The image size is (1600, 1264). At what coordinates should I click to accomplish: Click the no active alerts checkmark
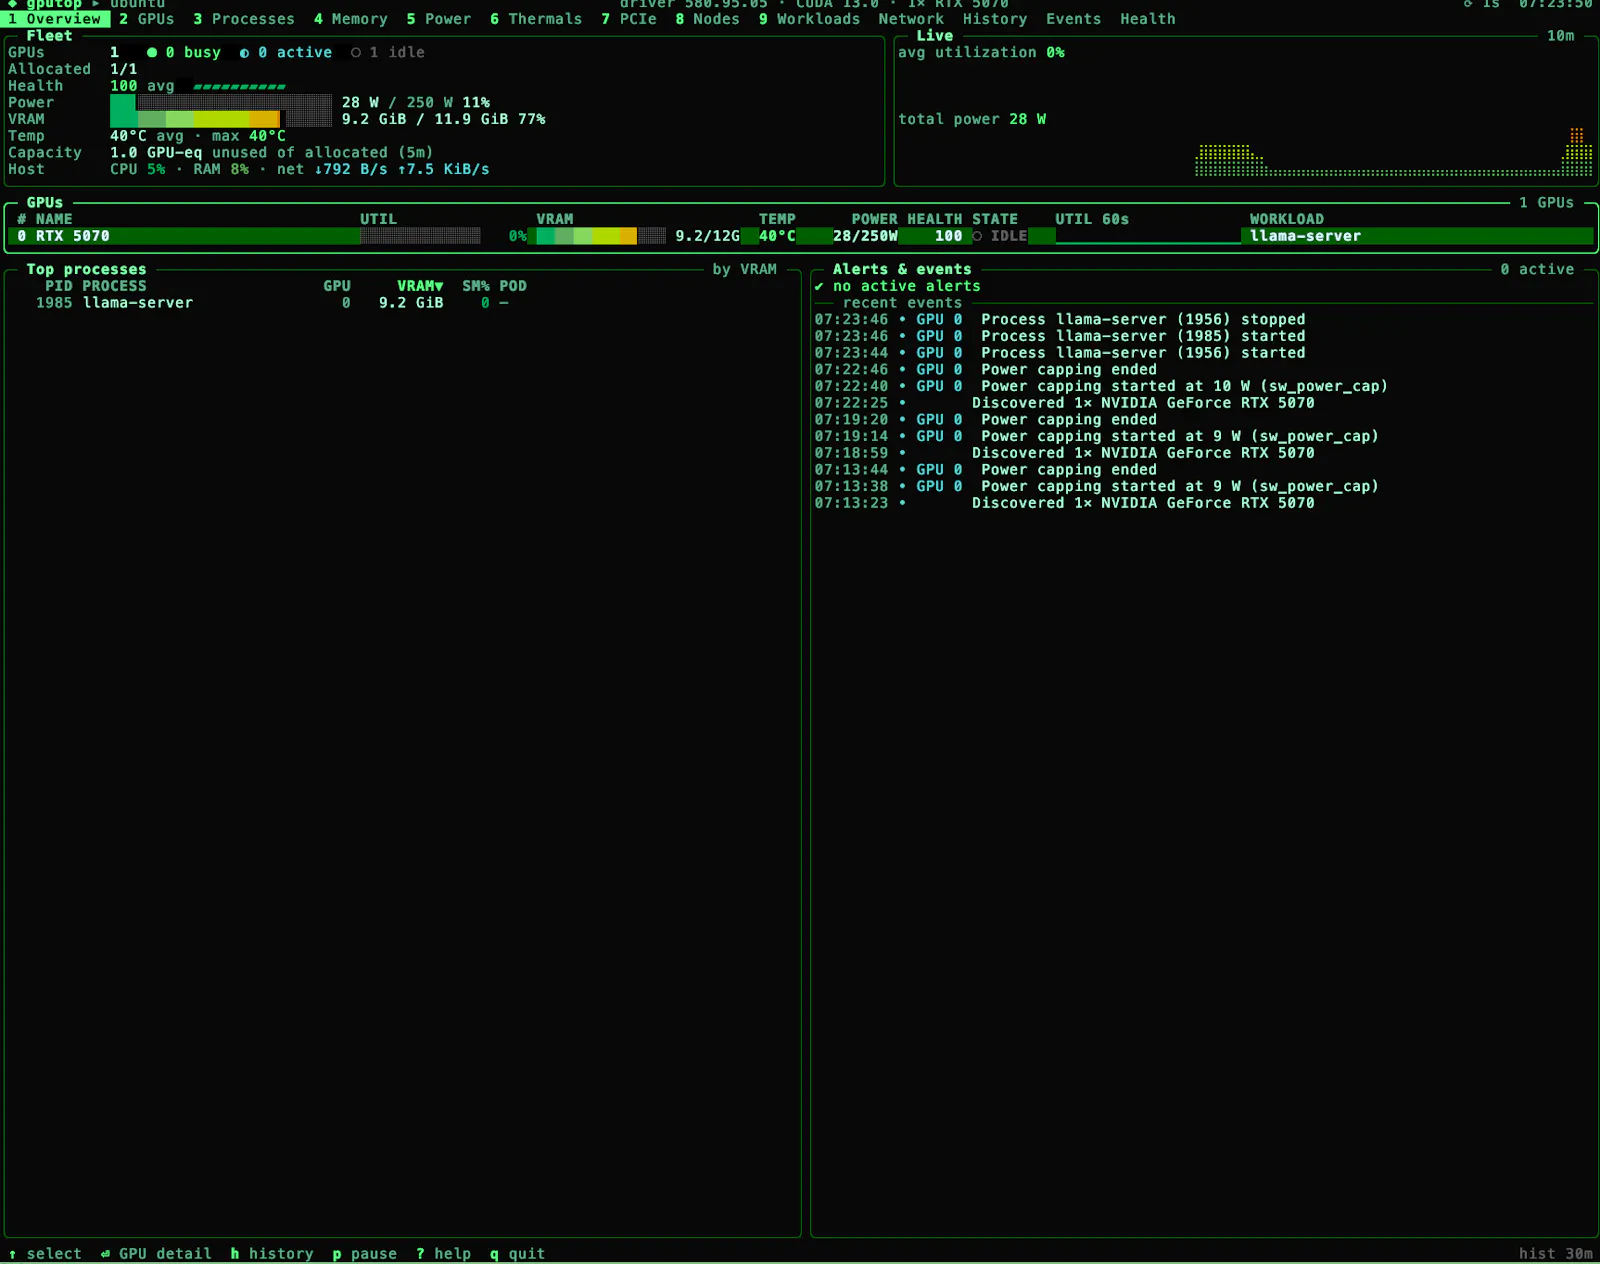[x=819, y=286]
